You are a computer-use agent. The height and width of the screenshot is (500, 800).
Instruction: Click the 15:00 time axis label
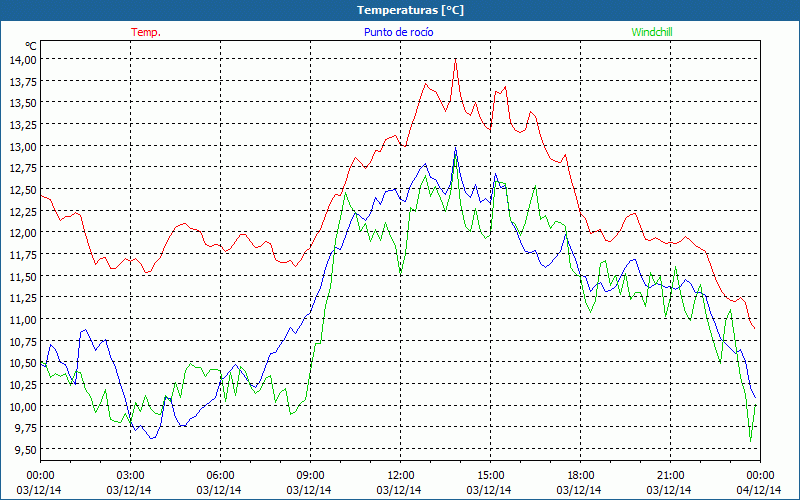coord(490,476)
